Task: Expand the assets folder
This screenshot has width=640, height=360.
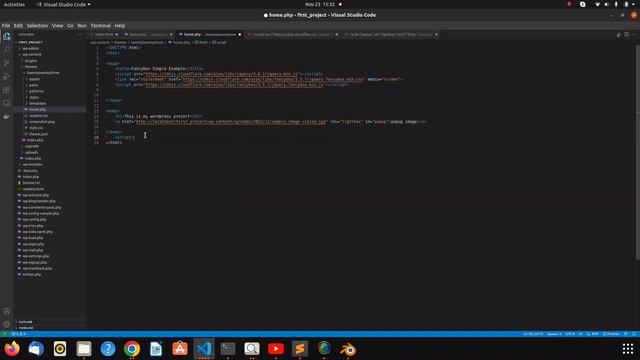Action: [34, 79]
